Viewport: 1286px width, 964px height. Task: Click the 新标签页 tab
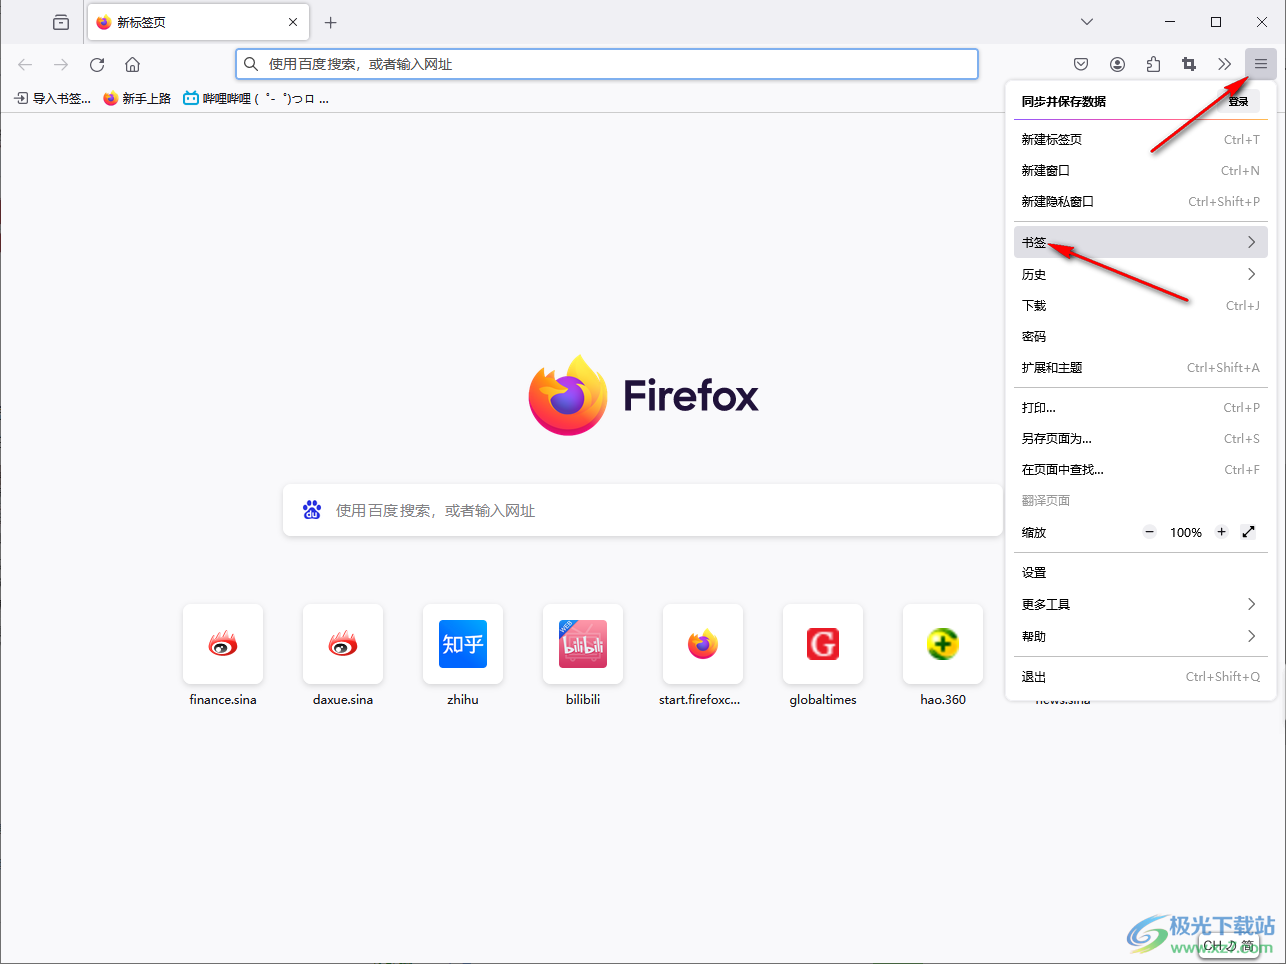pyautogui.click(x=198, y=22)
